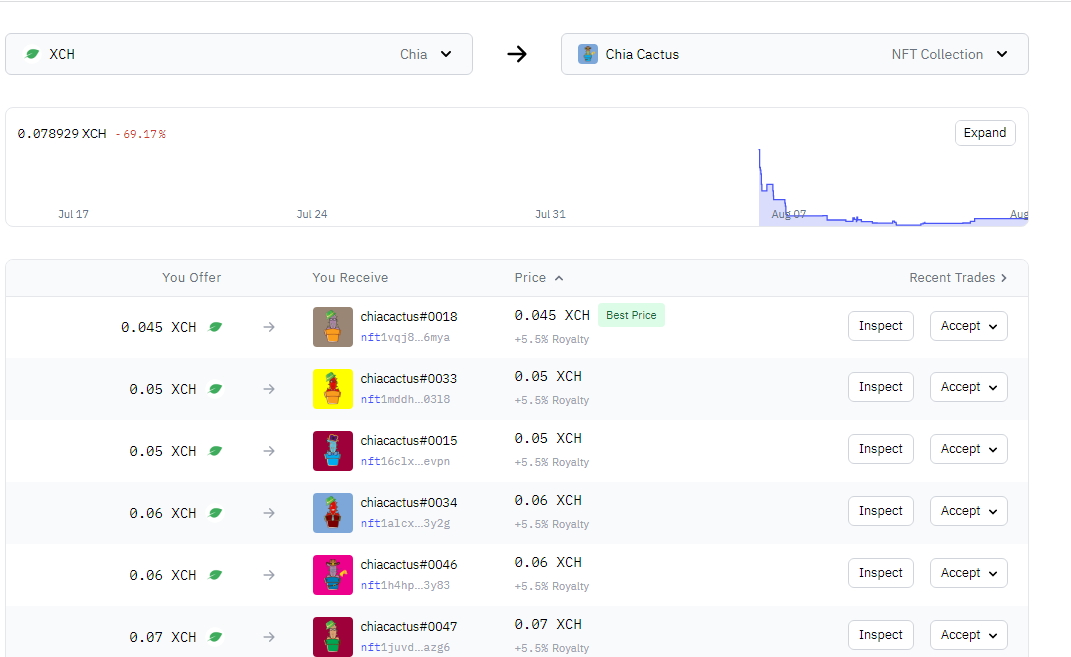Click the Chia Cactus collection icon
The height and width of the screenshot is (657, 1071).
587,54
